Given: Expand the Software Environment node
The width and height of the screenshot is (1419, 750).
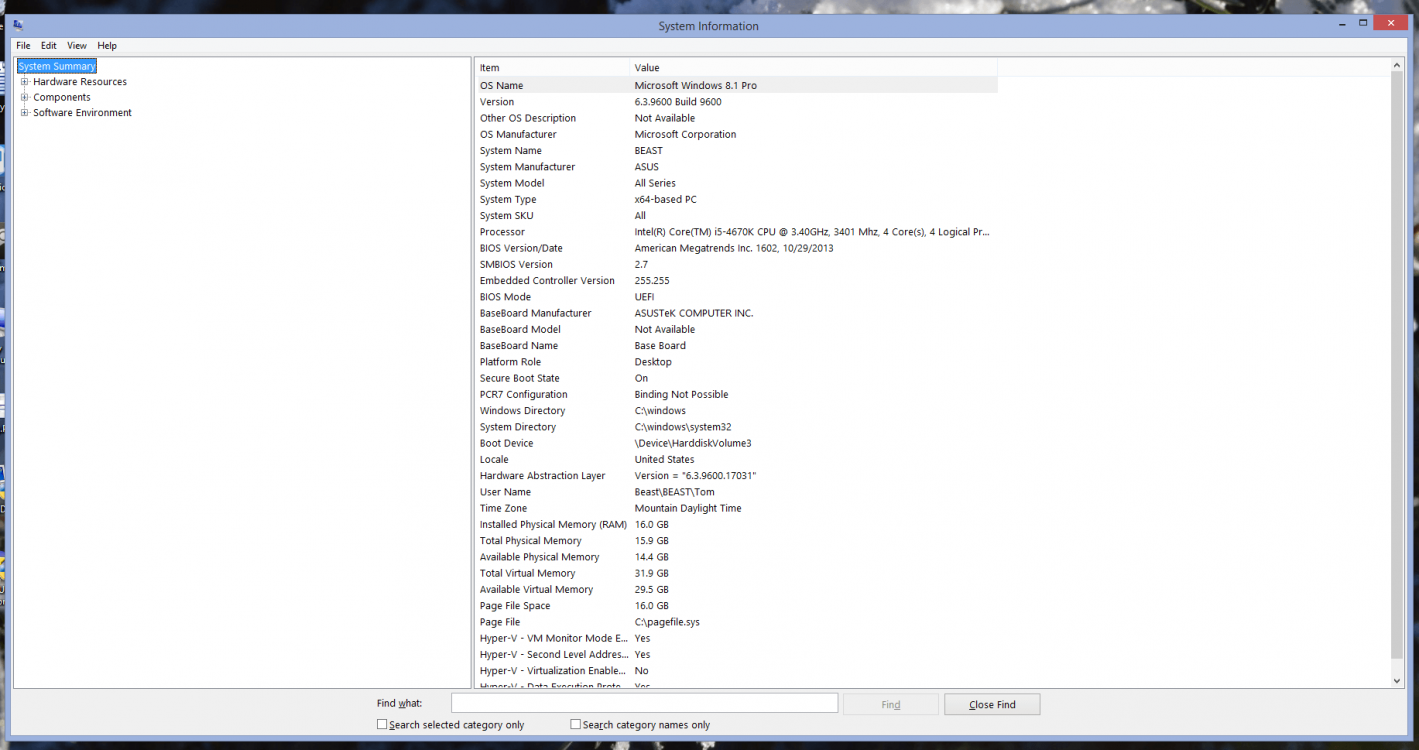Looking at the screenshot, I should (x=25, y=113).
